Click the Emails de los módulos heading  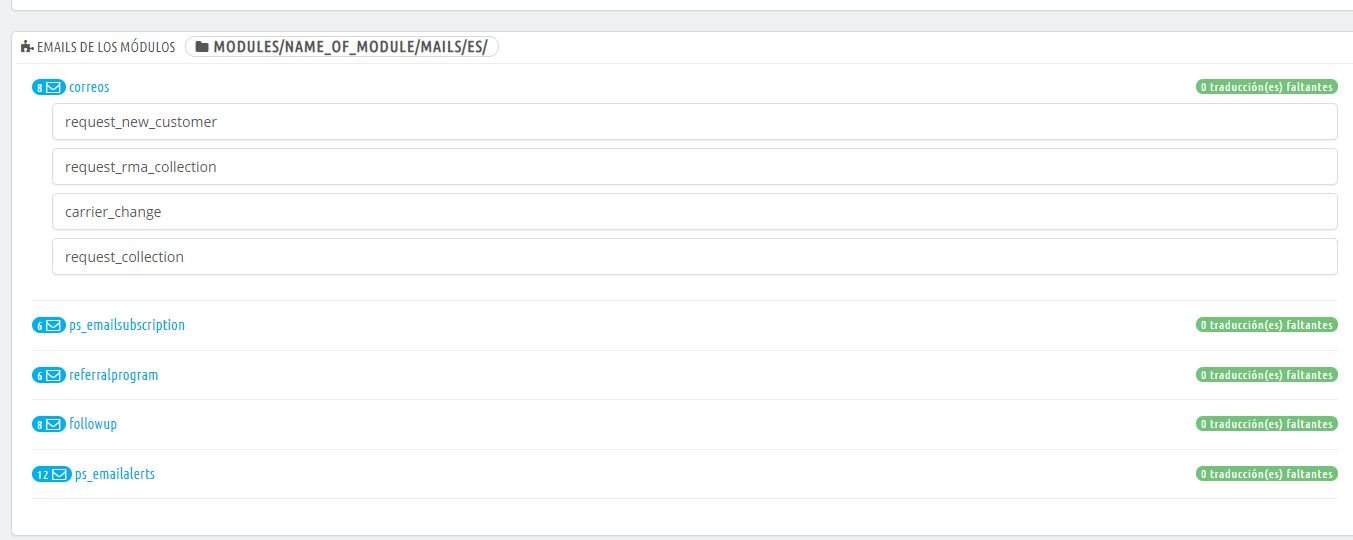point(105,47)
